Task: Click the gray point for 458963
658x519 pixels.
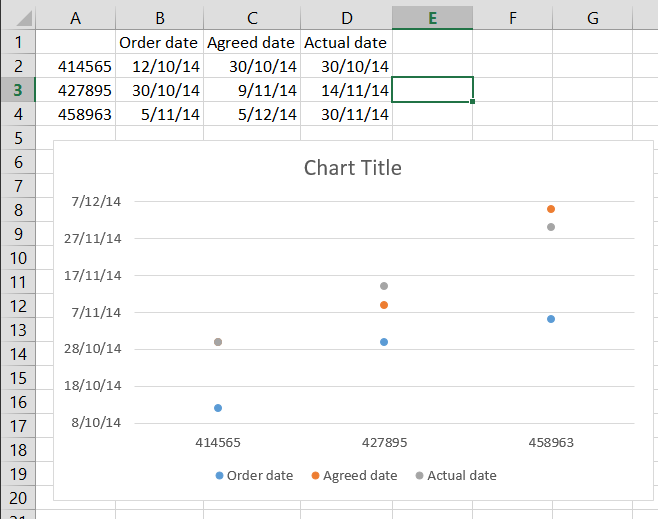Action: 551,227
